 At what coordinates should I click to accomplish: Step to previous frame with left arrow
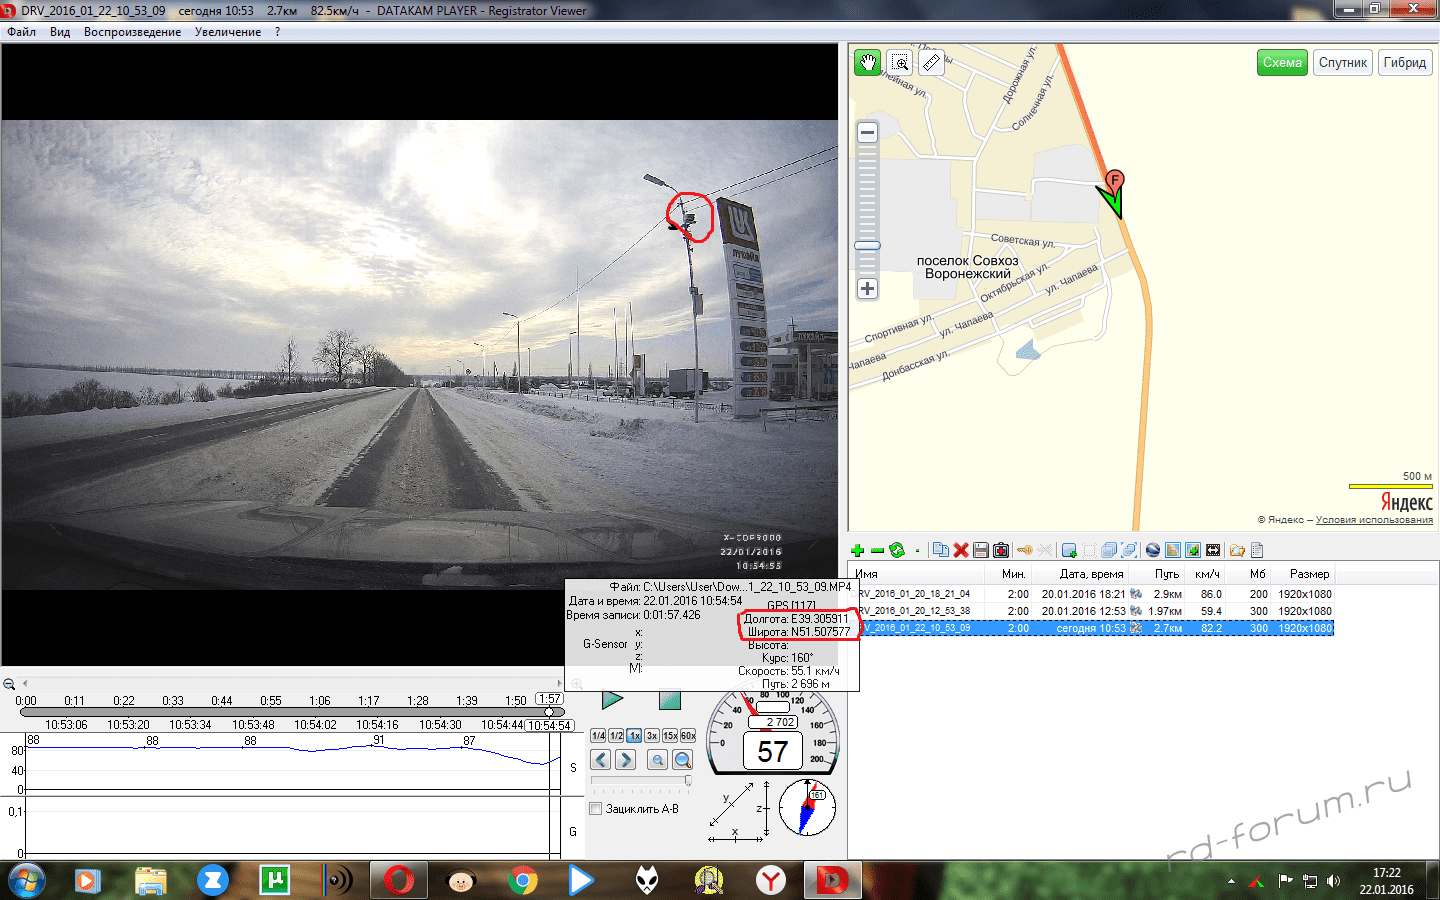coord(601,760)
